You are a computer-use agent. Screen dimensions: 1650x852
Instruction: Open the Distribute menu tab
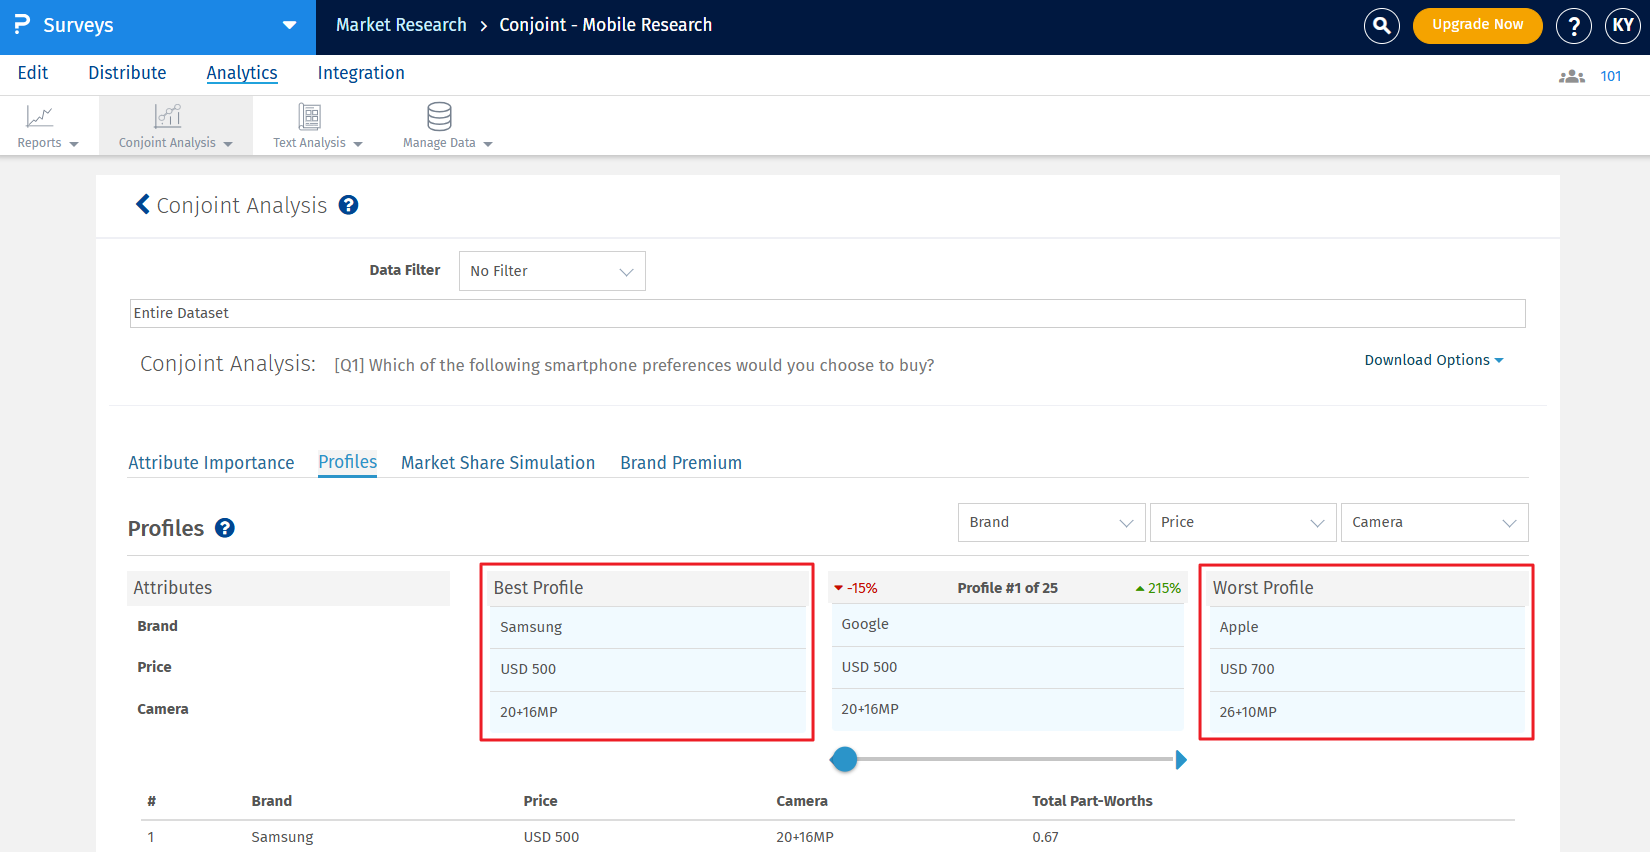tap(127, 73)
